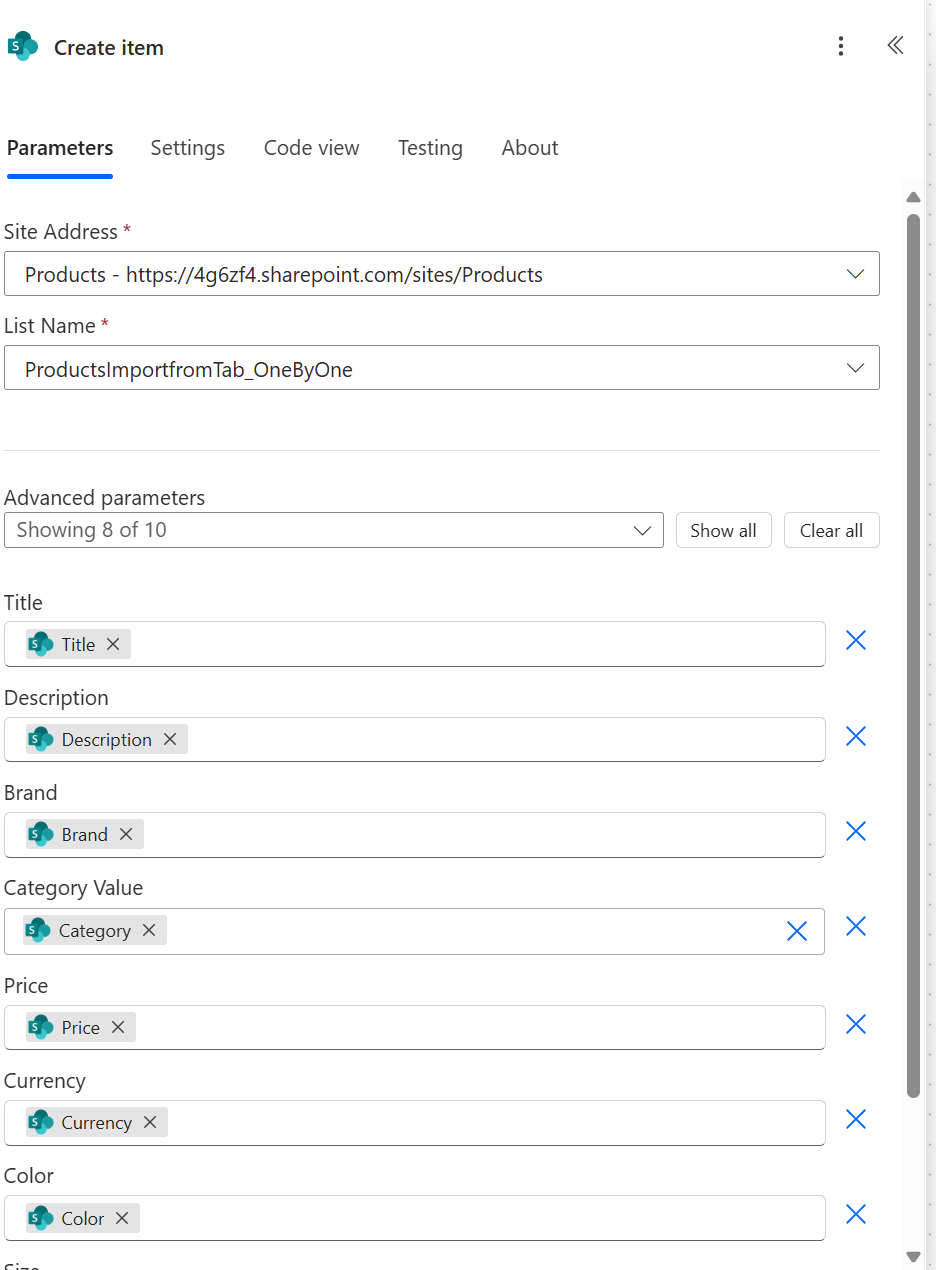Remove the Brand dynamic content token

pos(126,834)
